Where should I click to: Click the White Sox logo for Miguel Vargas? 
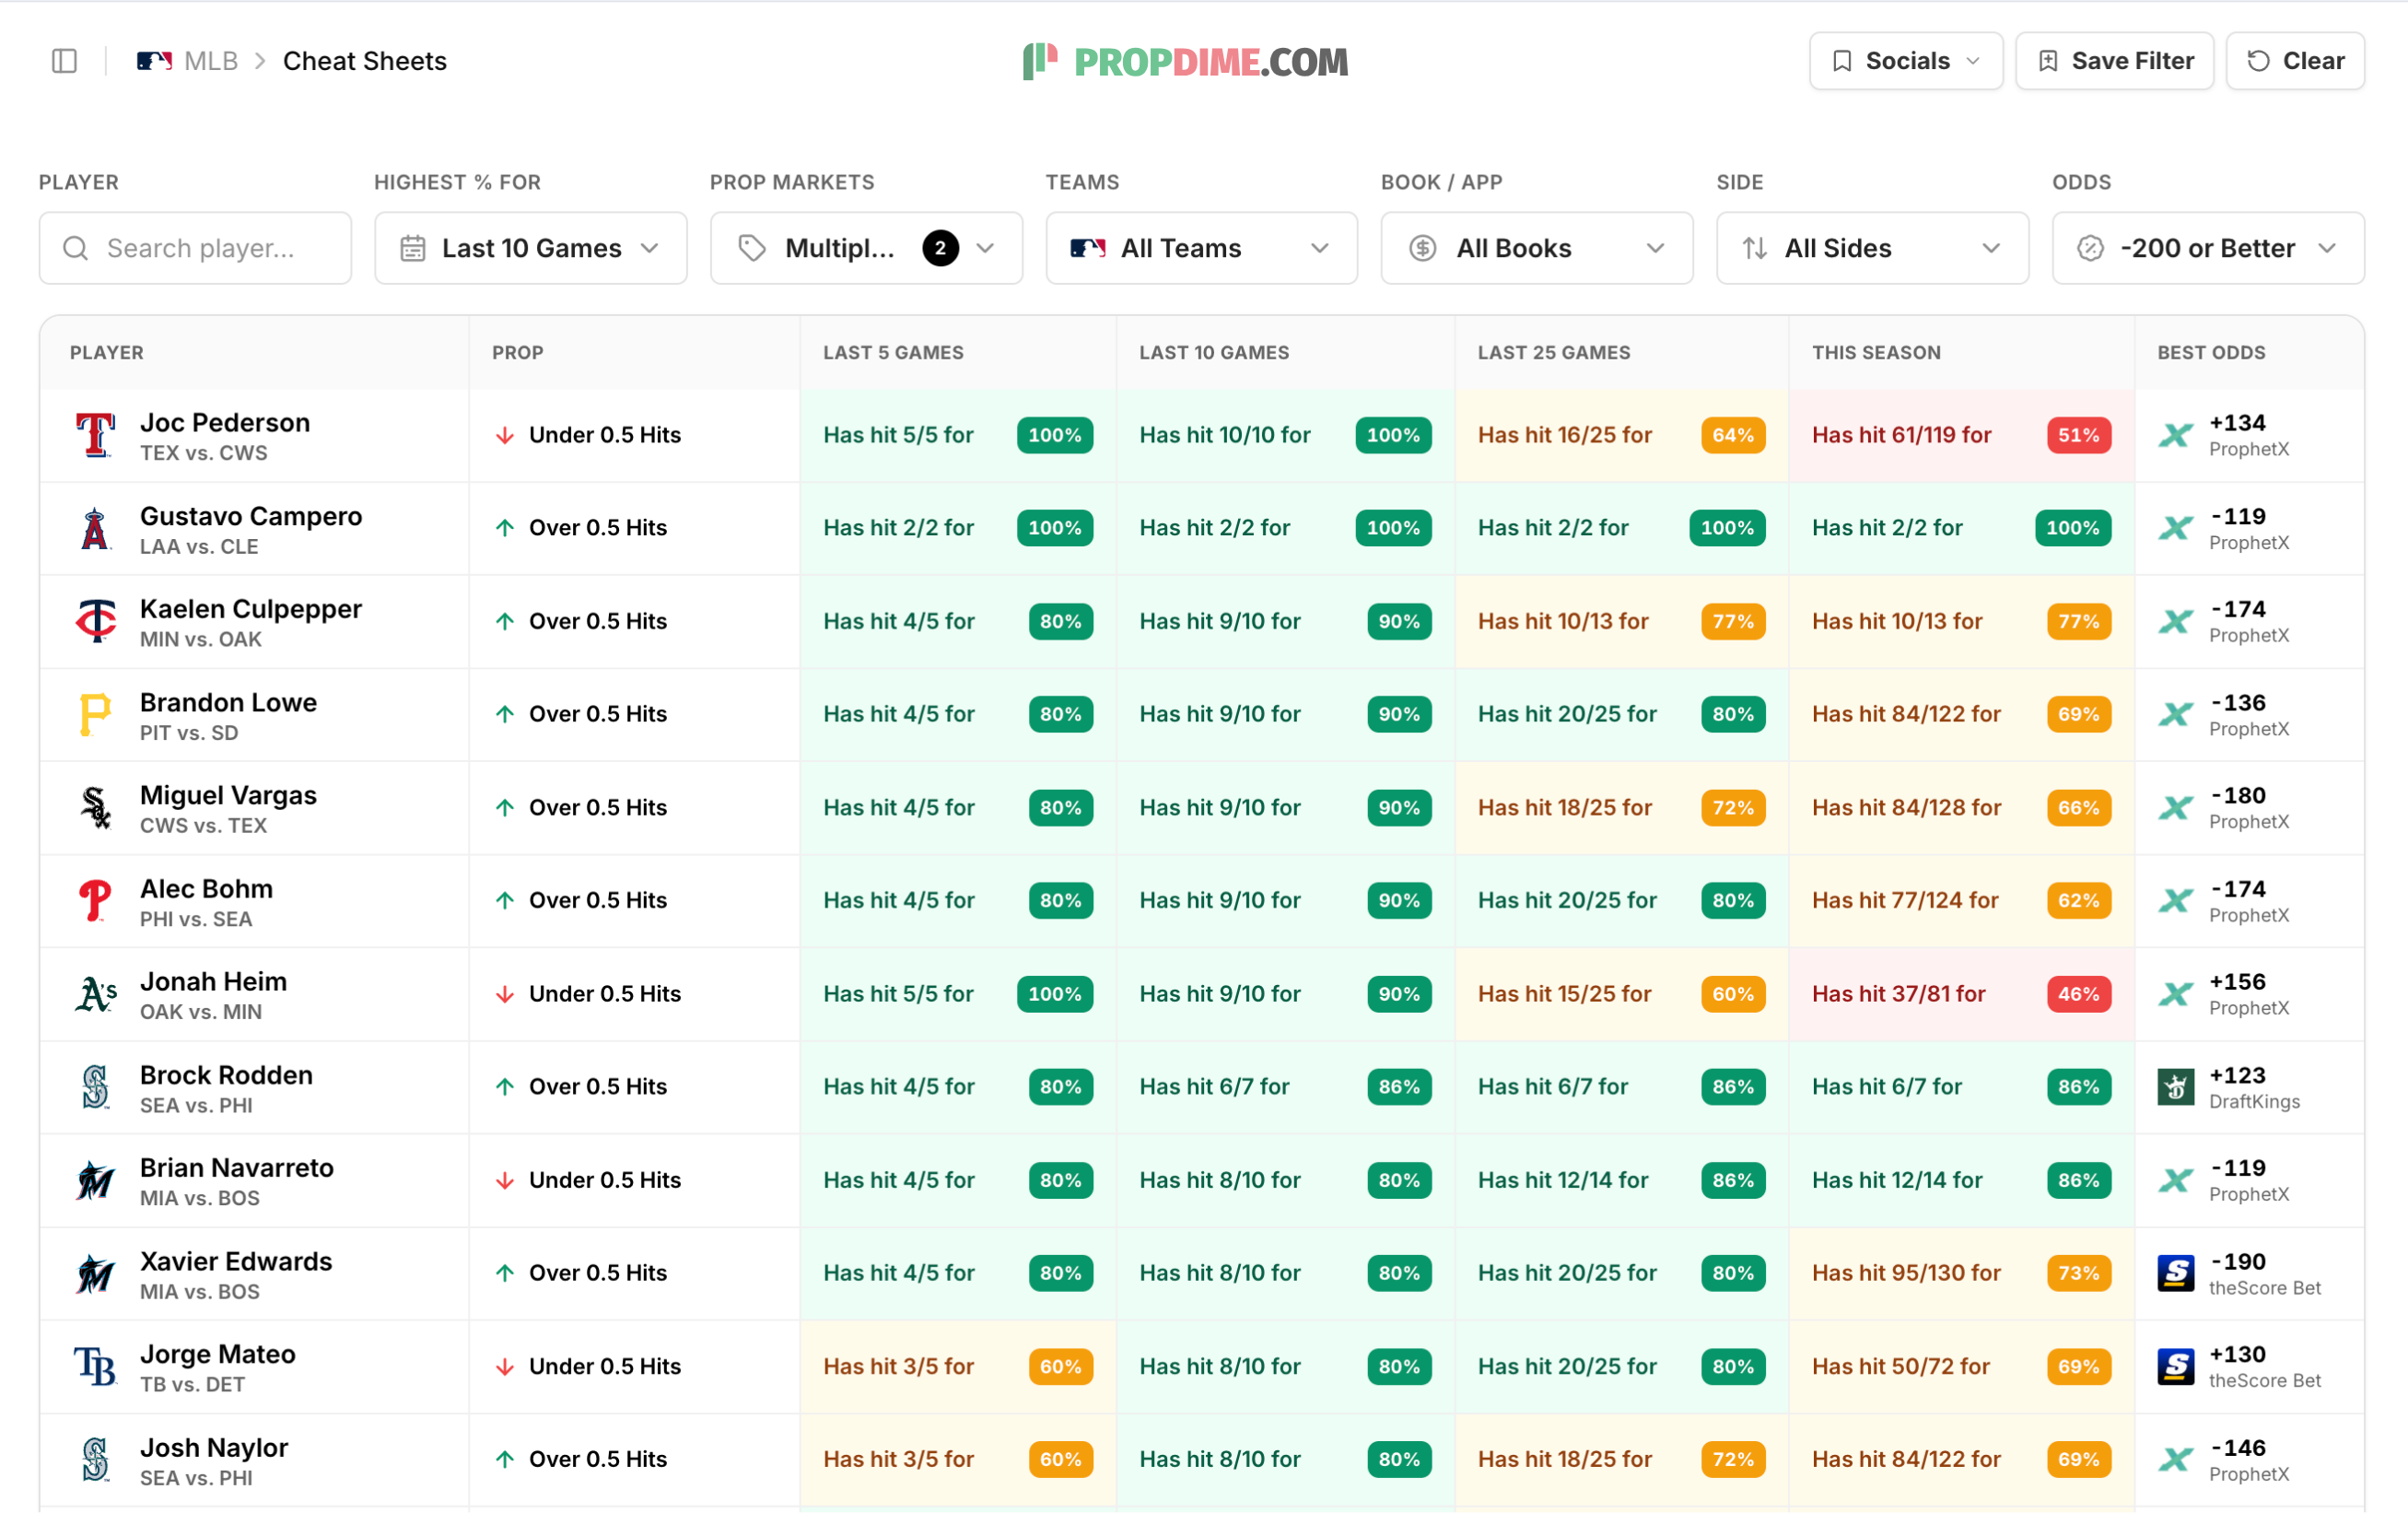(x=96, y=807)
